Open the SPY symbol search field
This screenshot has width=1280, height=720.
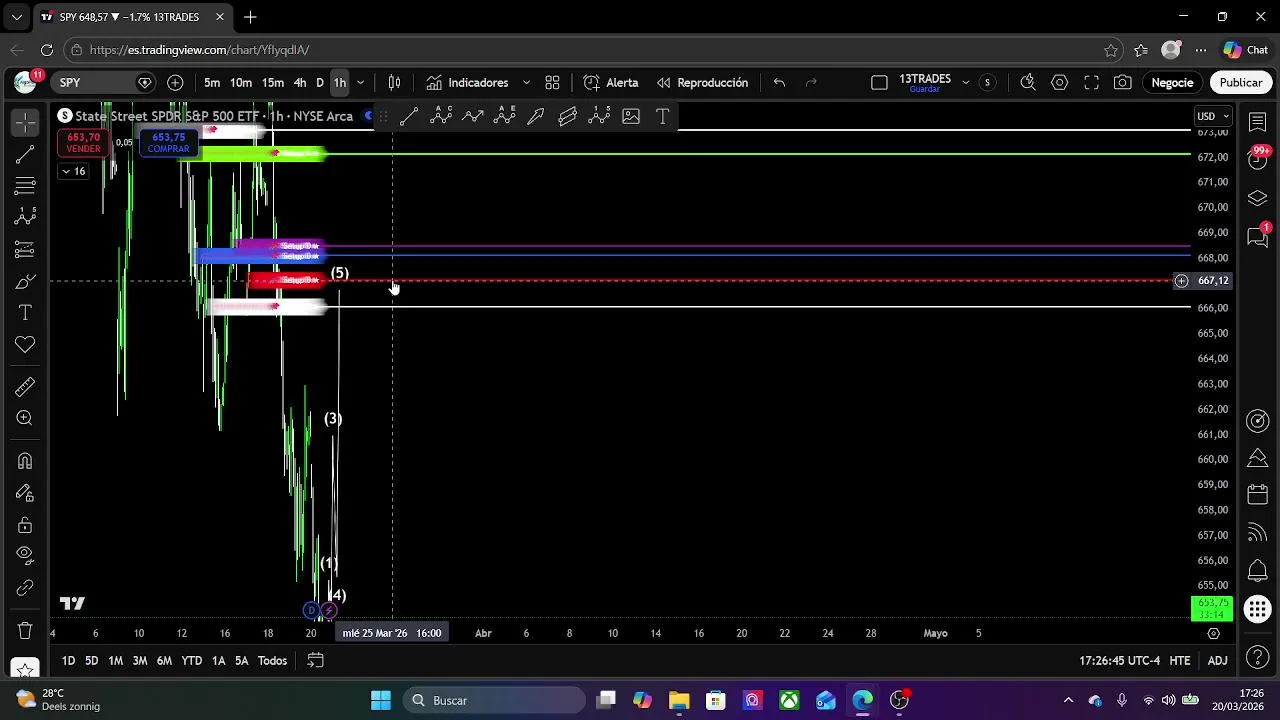[x=103, y=83]
